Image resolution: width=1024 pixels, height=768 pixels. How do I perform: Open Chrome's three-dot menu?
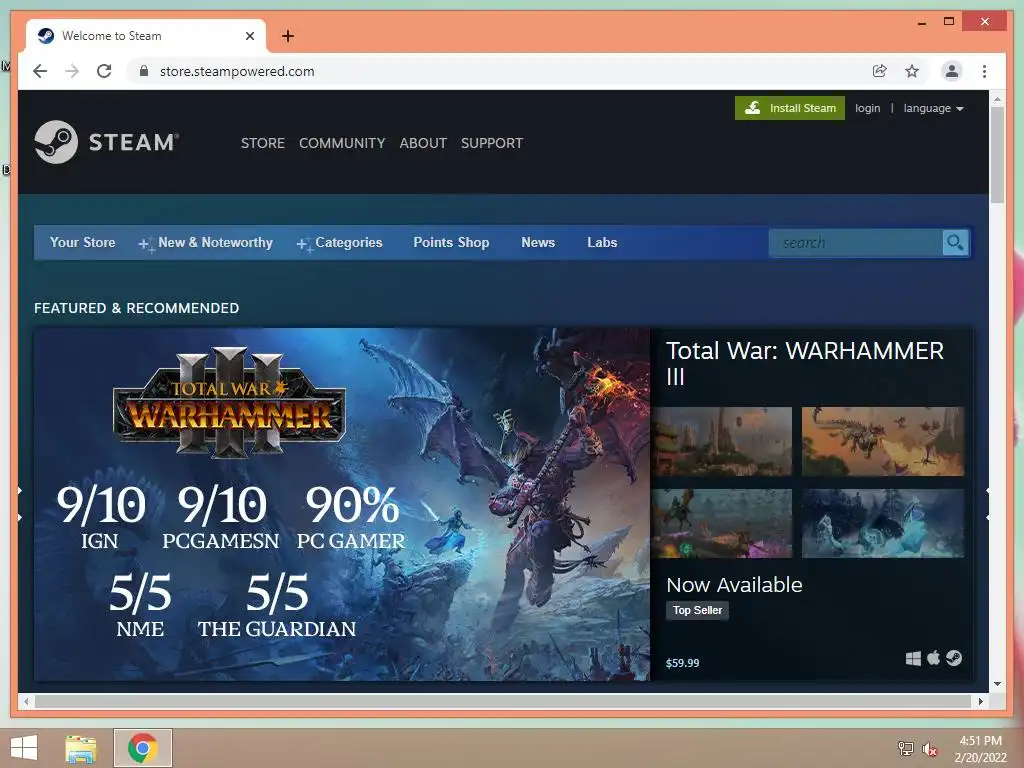(984, 71)
